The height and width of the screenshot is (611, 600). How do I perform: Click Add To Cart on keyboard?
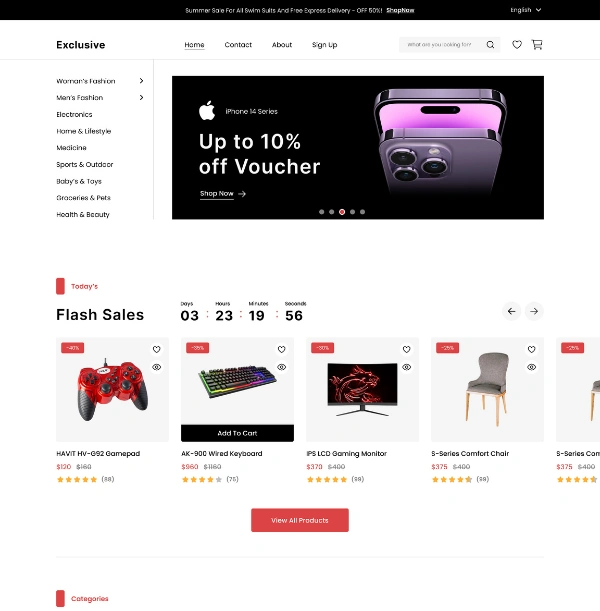point(237,433)
